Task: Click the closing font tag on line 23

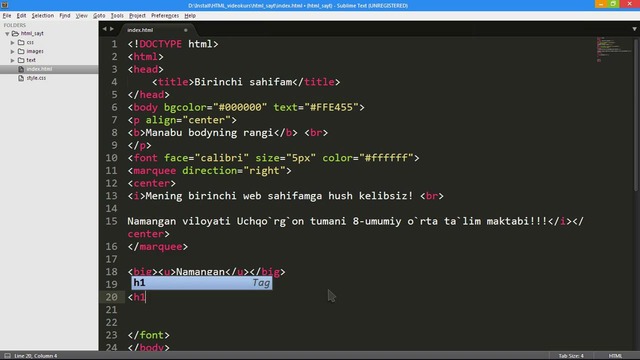Action: [x=149, y=335]
